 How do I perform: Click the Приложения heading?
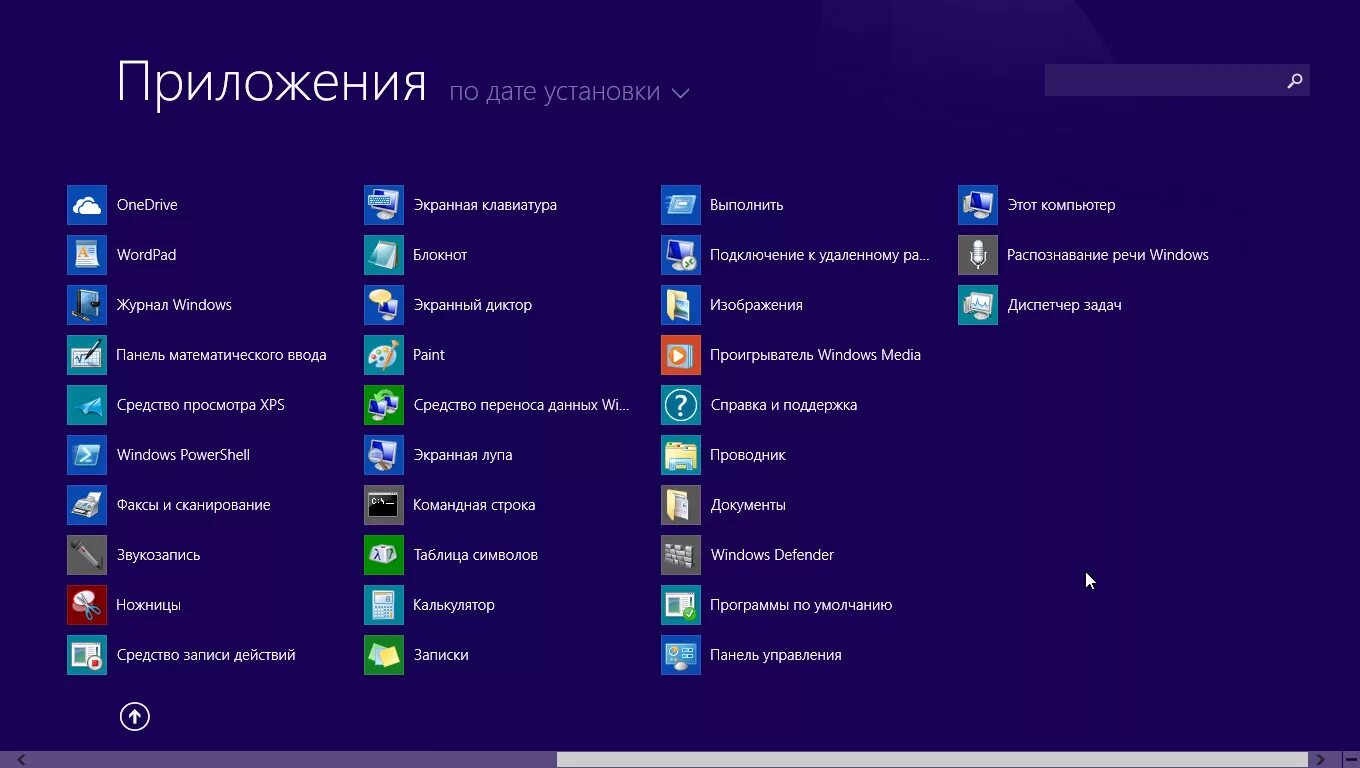272,83
